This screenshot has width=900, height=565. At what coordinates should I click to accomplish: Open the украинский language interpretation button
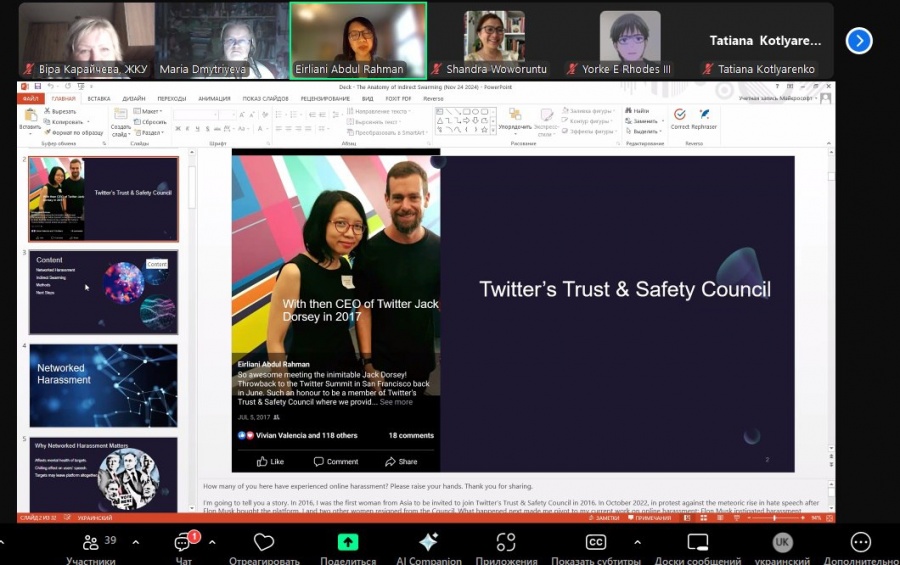click(782, 548)
